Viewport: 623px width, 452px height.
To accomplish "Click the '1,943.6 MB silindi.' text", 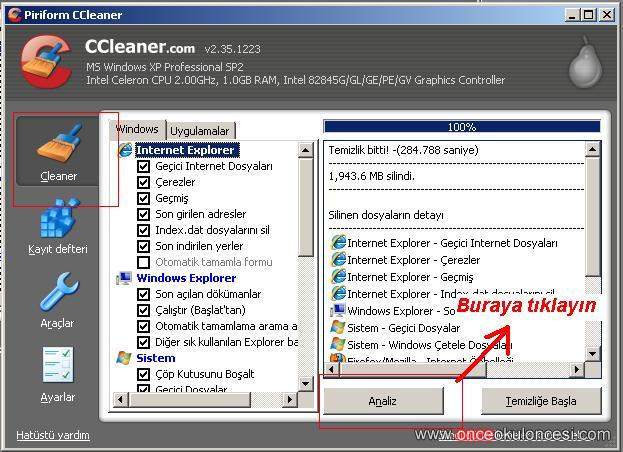I will 371,176.
